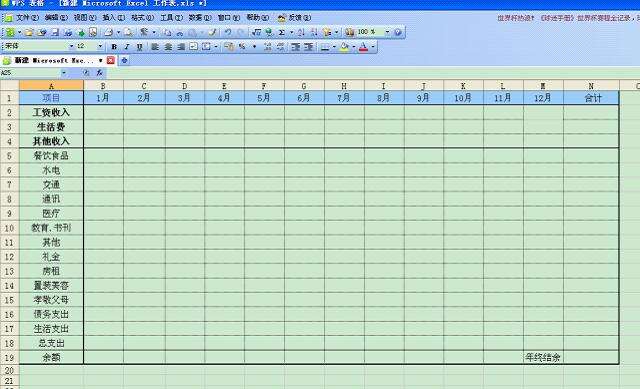Open the Borders dropdown arrow
640x389 pixels.
click(334, 47)
